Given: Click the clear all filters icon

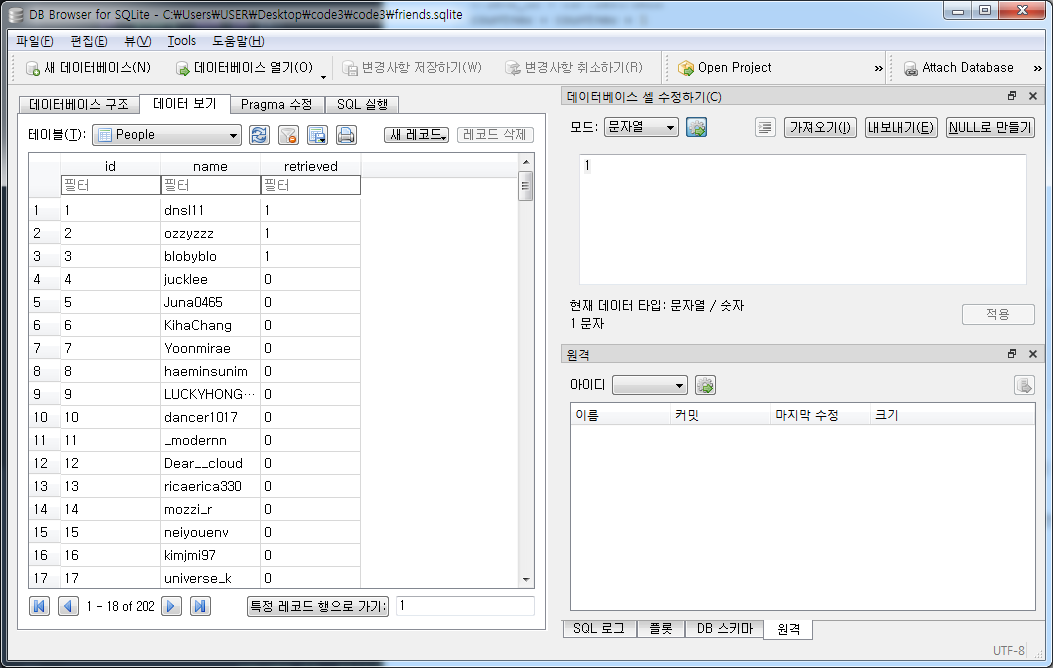Looking at the screenshot, I should pyautogui.click(x=288, y=135).
